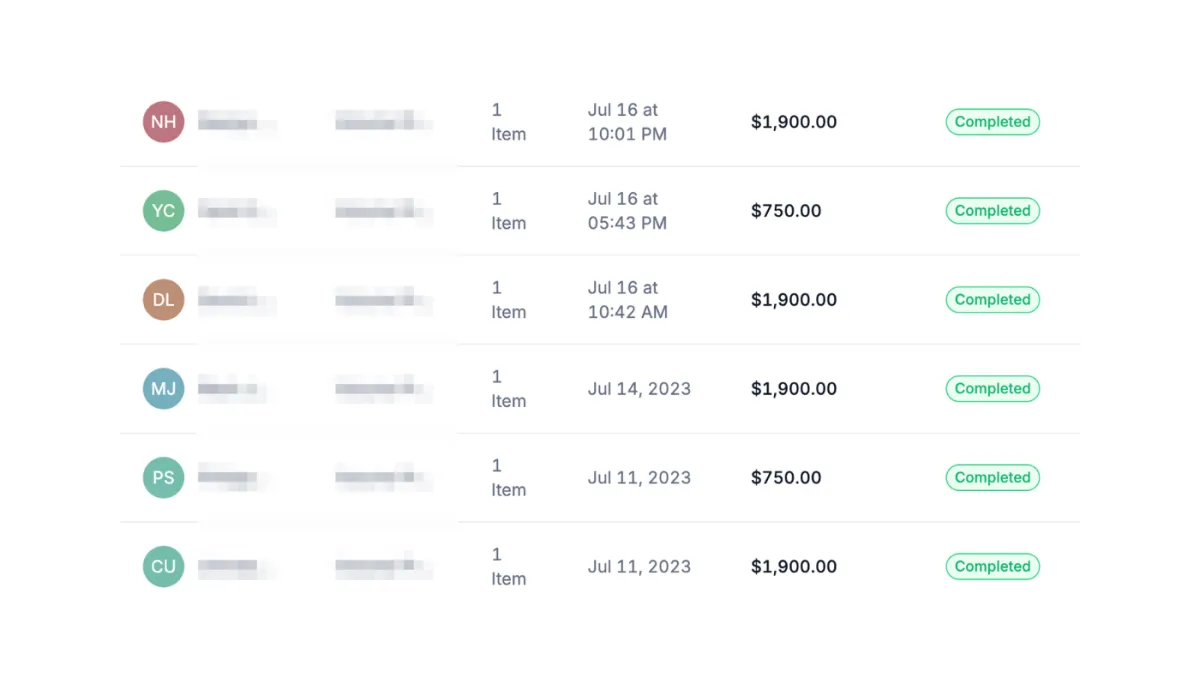Click the 1 Item count in DL row

click(x=508, y=300)
